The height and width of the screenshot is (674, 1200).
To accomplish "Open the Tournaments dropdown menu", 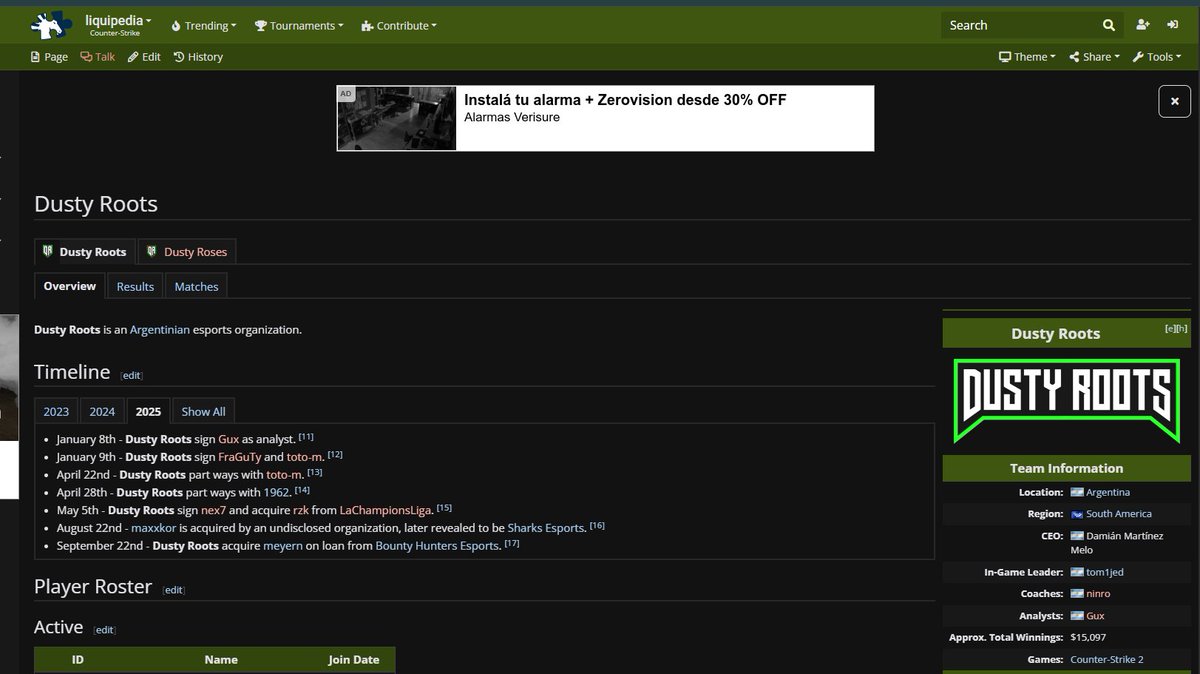I will coord(299,26).
